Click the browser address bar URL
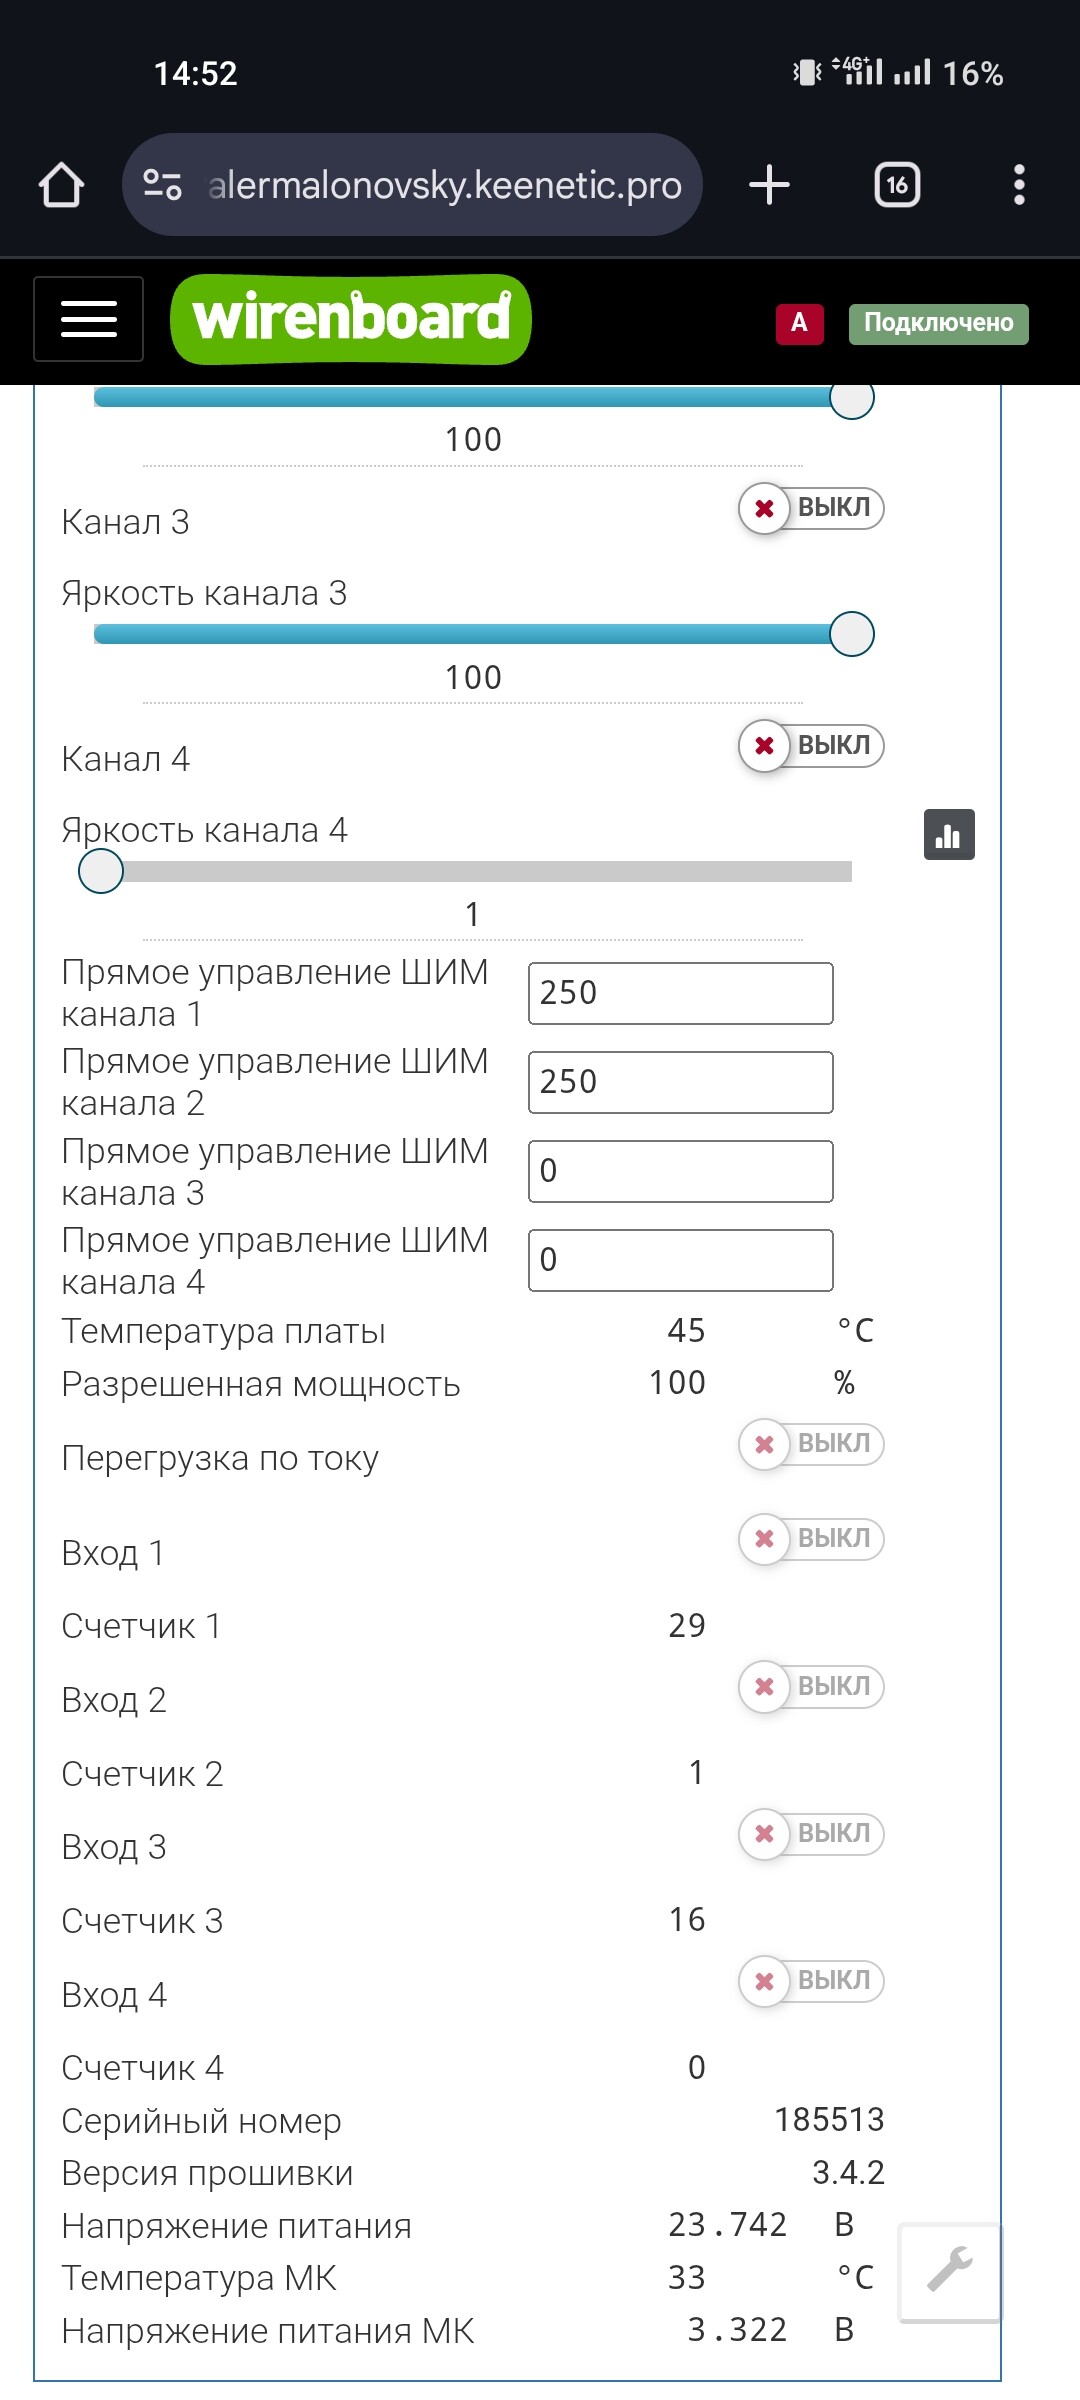This screenshot has width=1080, height=2400. click(x=445, y=185)
